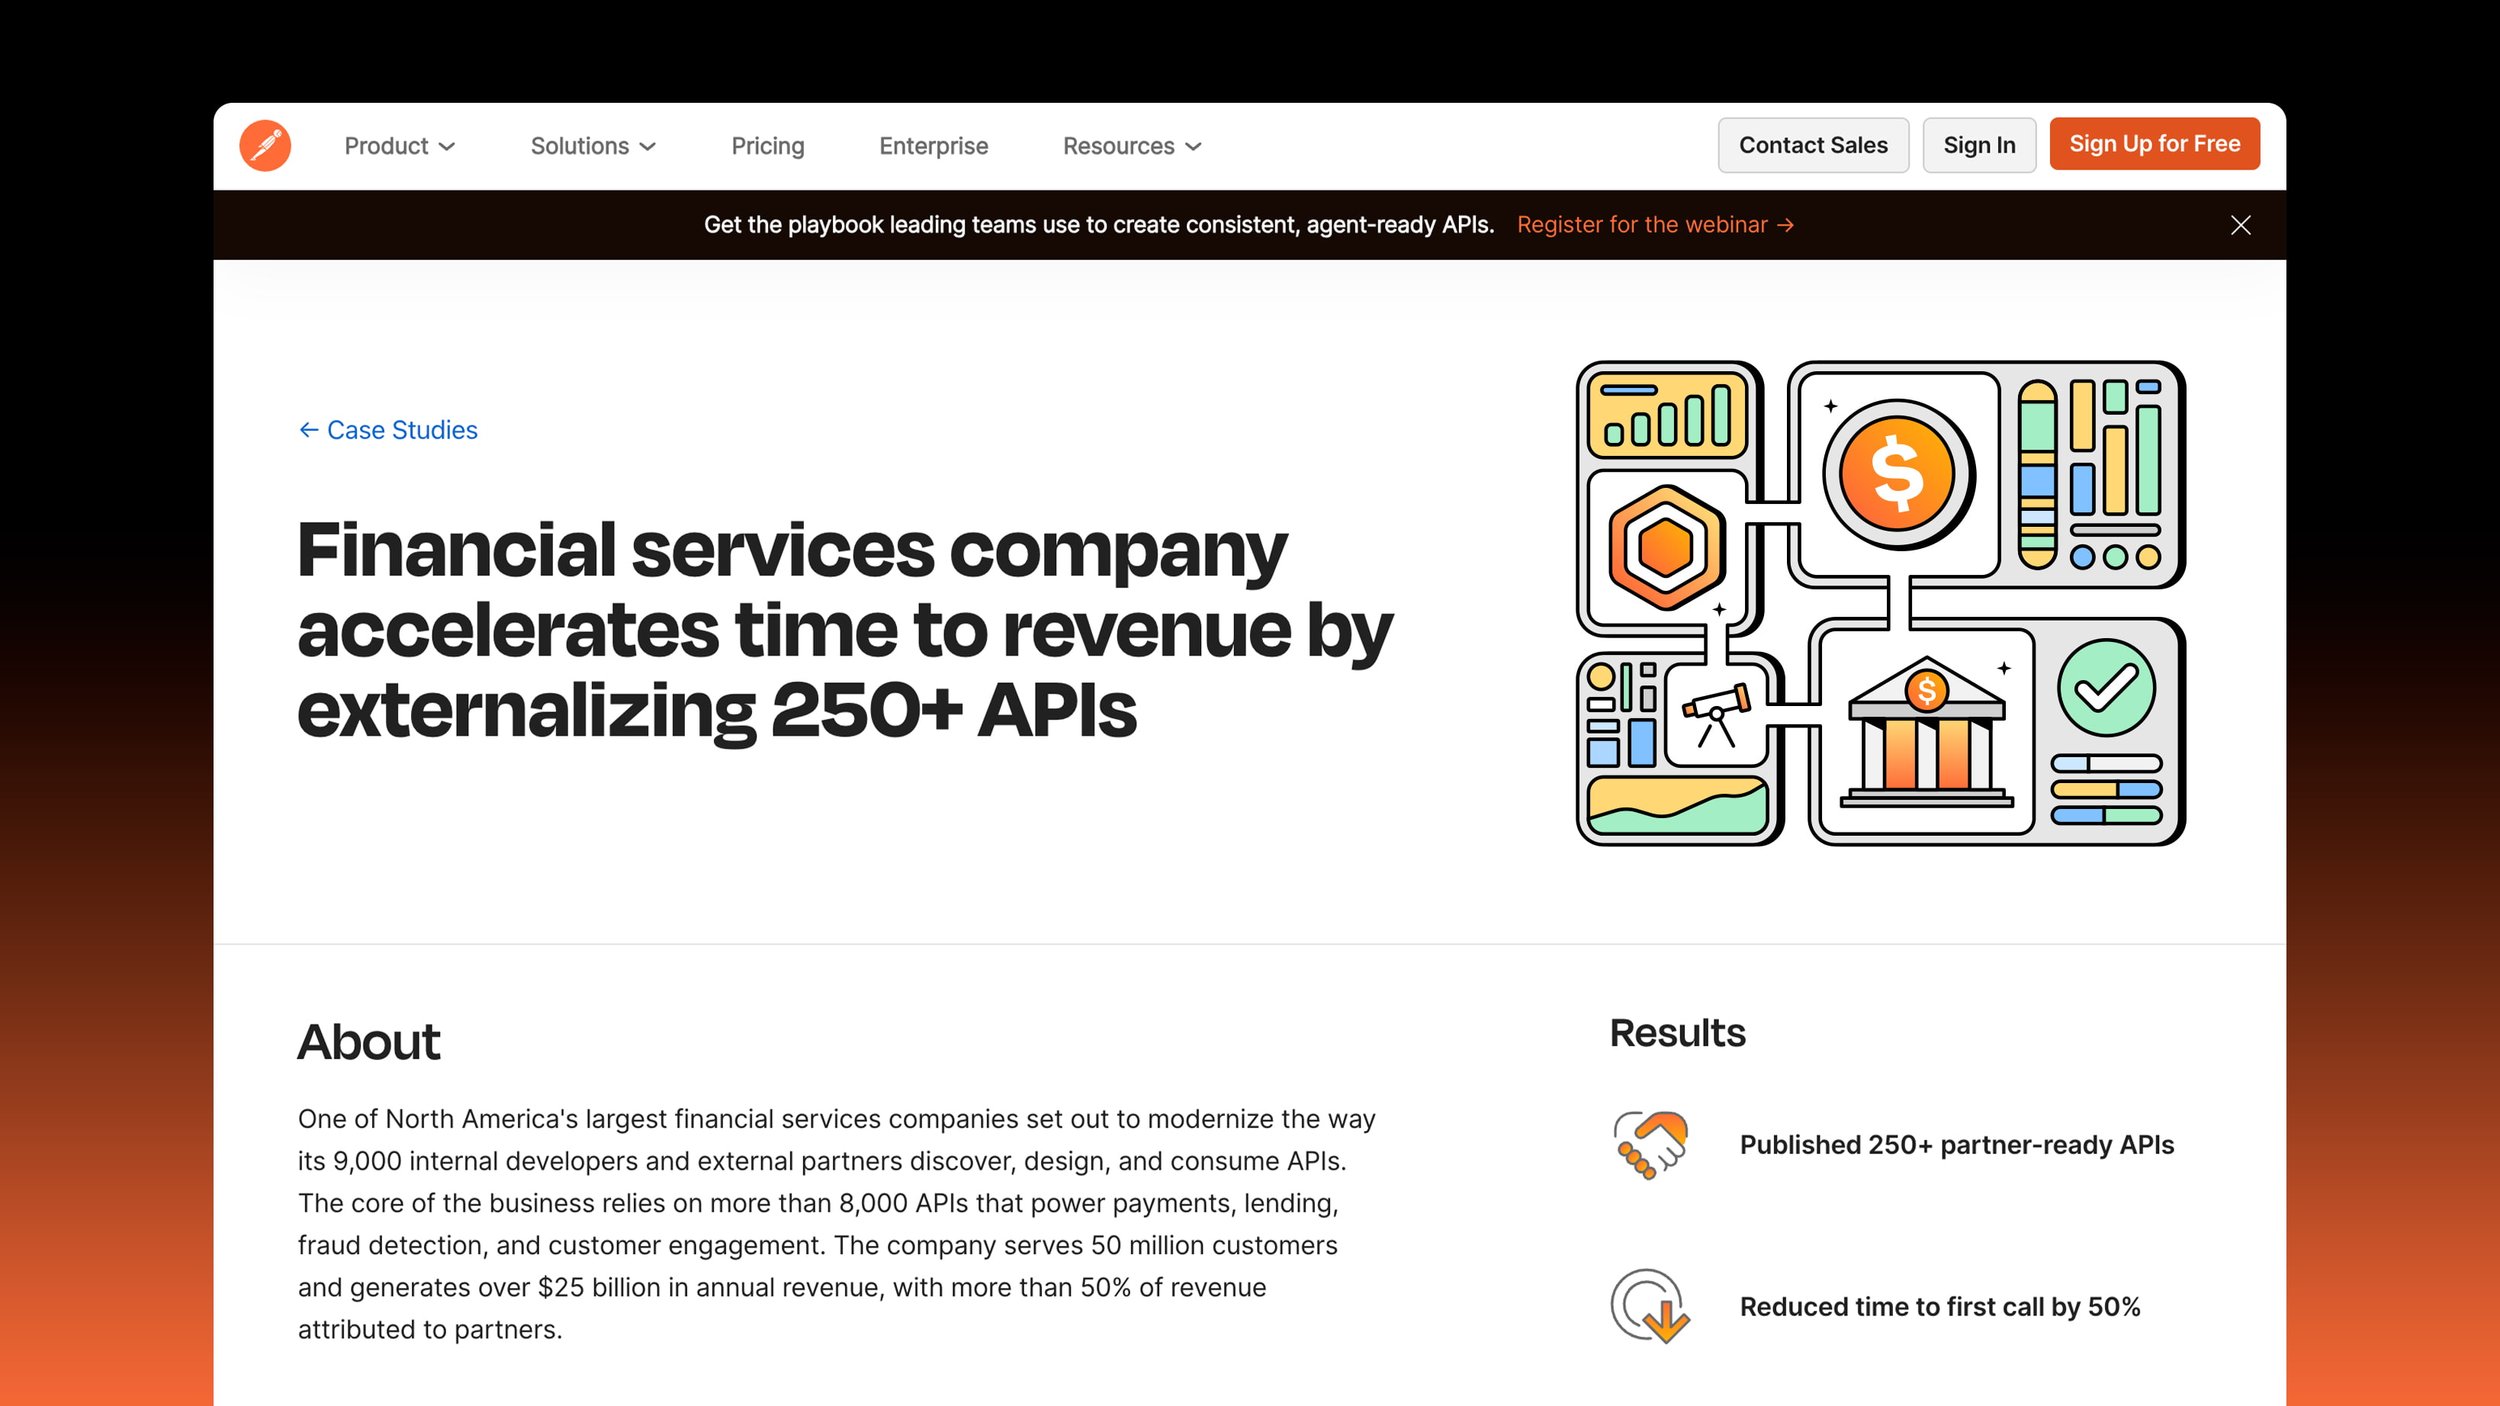This screenshot has height=1406, width=2500.
Task: Expand the Solutions dropdown menu
Action: click(x=593, y=146)
